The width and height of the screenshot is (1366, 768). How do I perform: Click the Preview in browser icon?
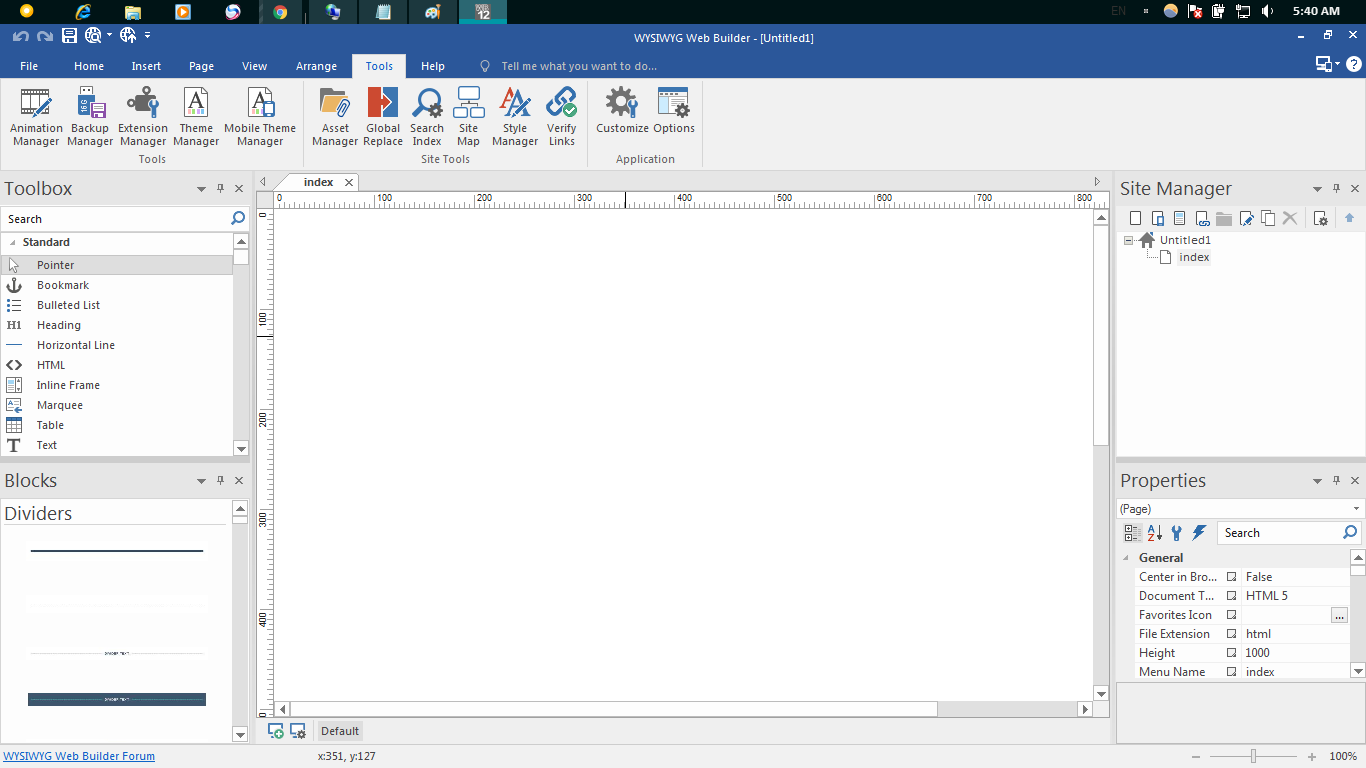point(93,36)
